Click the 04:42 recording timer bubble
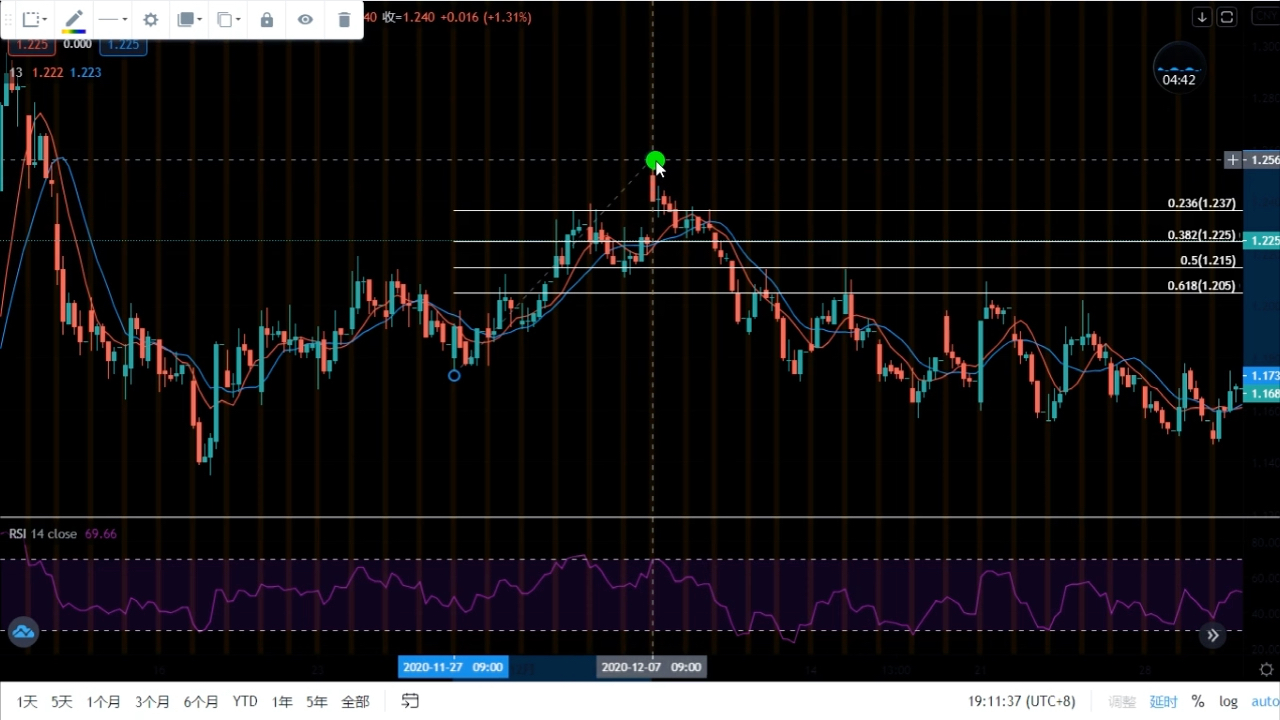This screenshot has height=720, width=1280. point(1179,67)
